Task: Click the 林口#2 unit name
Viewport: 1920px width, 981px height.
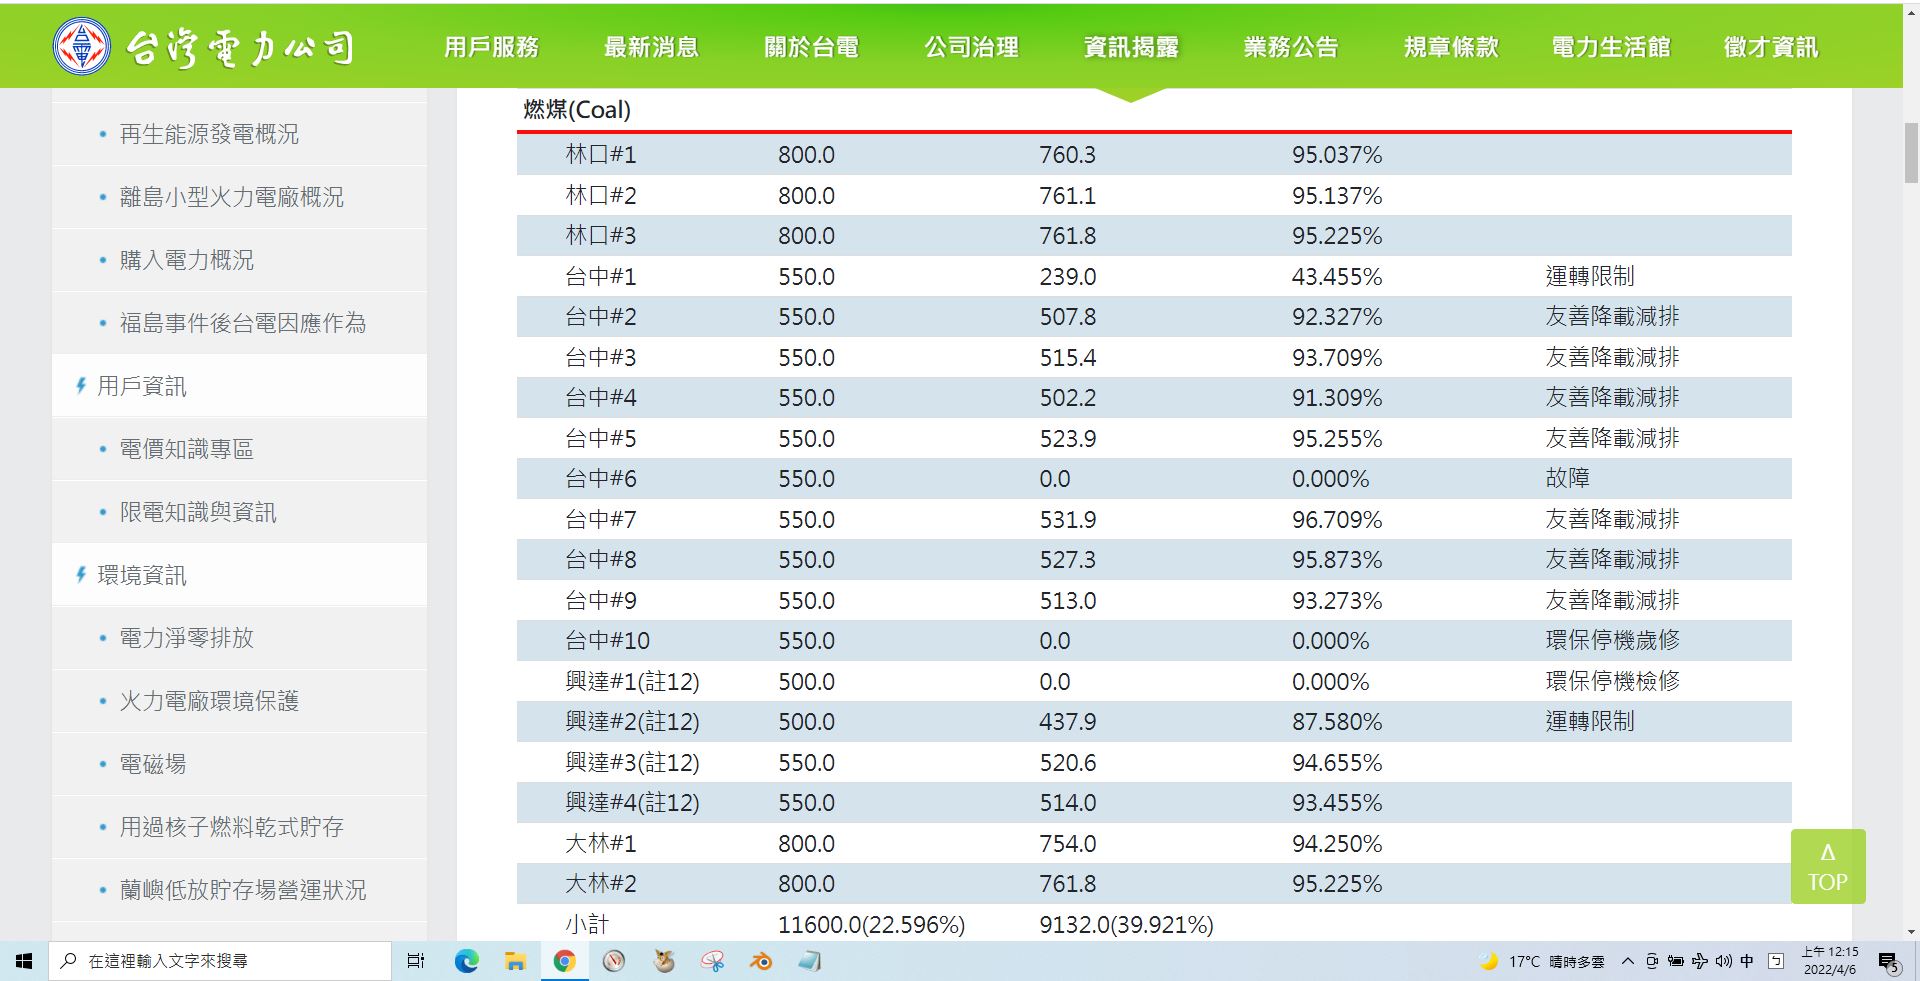Action: point(601,195)
